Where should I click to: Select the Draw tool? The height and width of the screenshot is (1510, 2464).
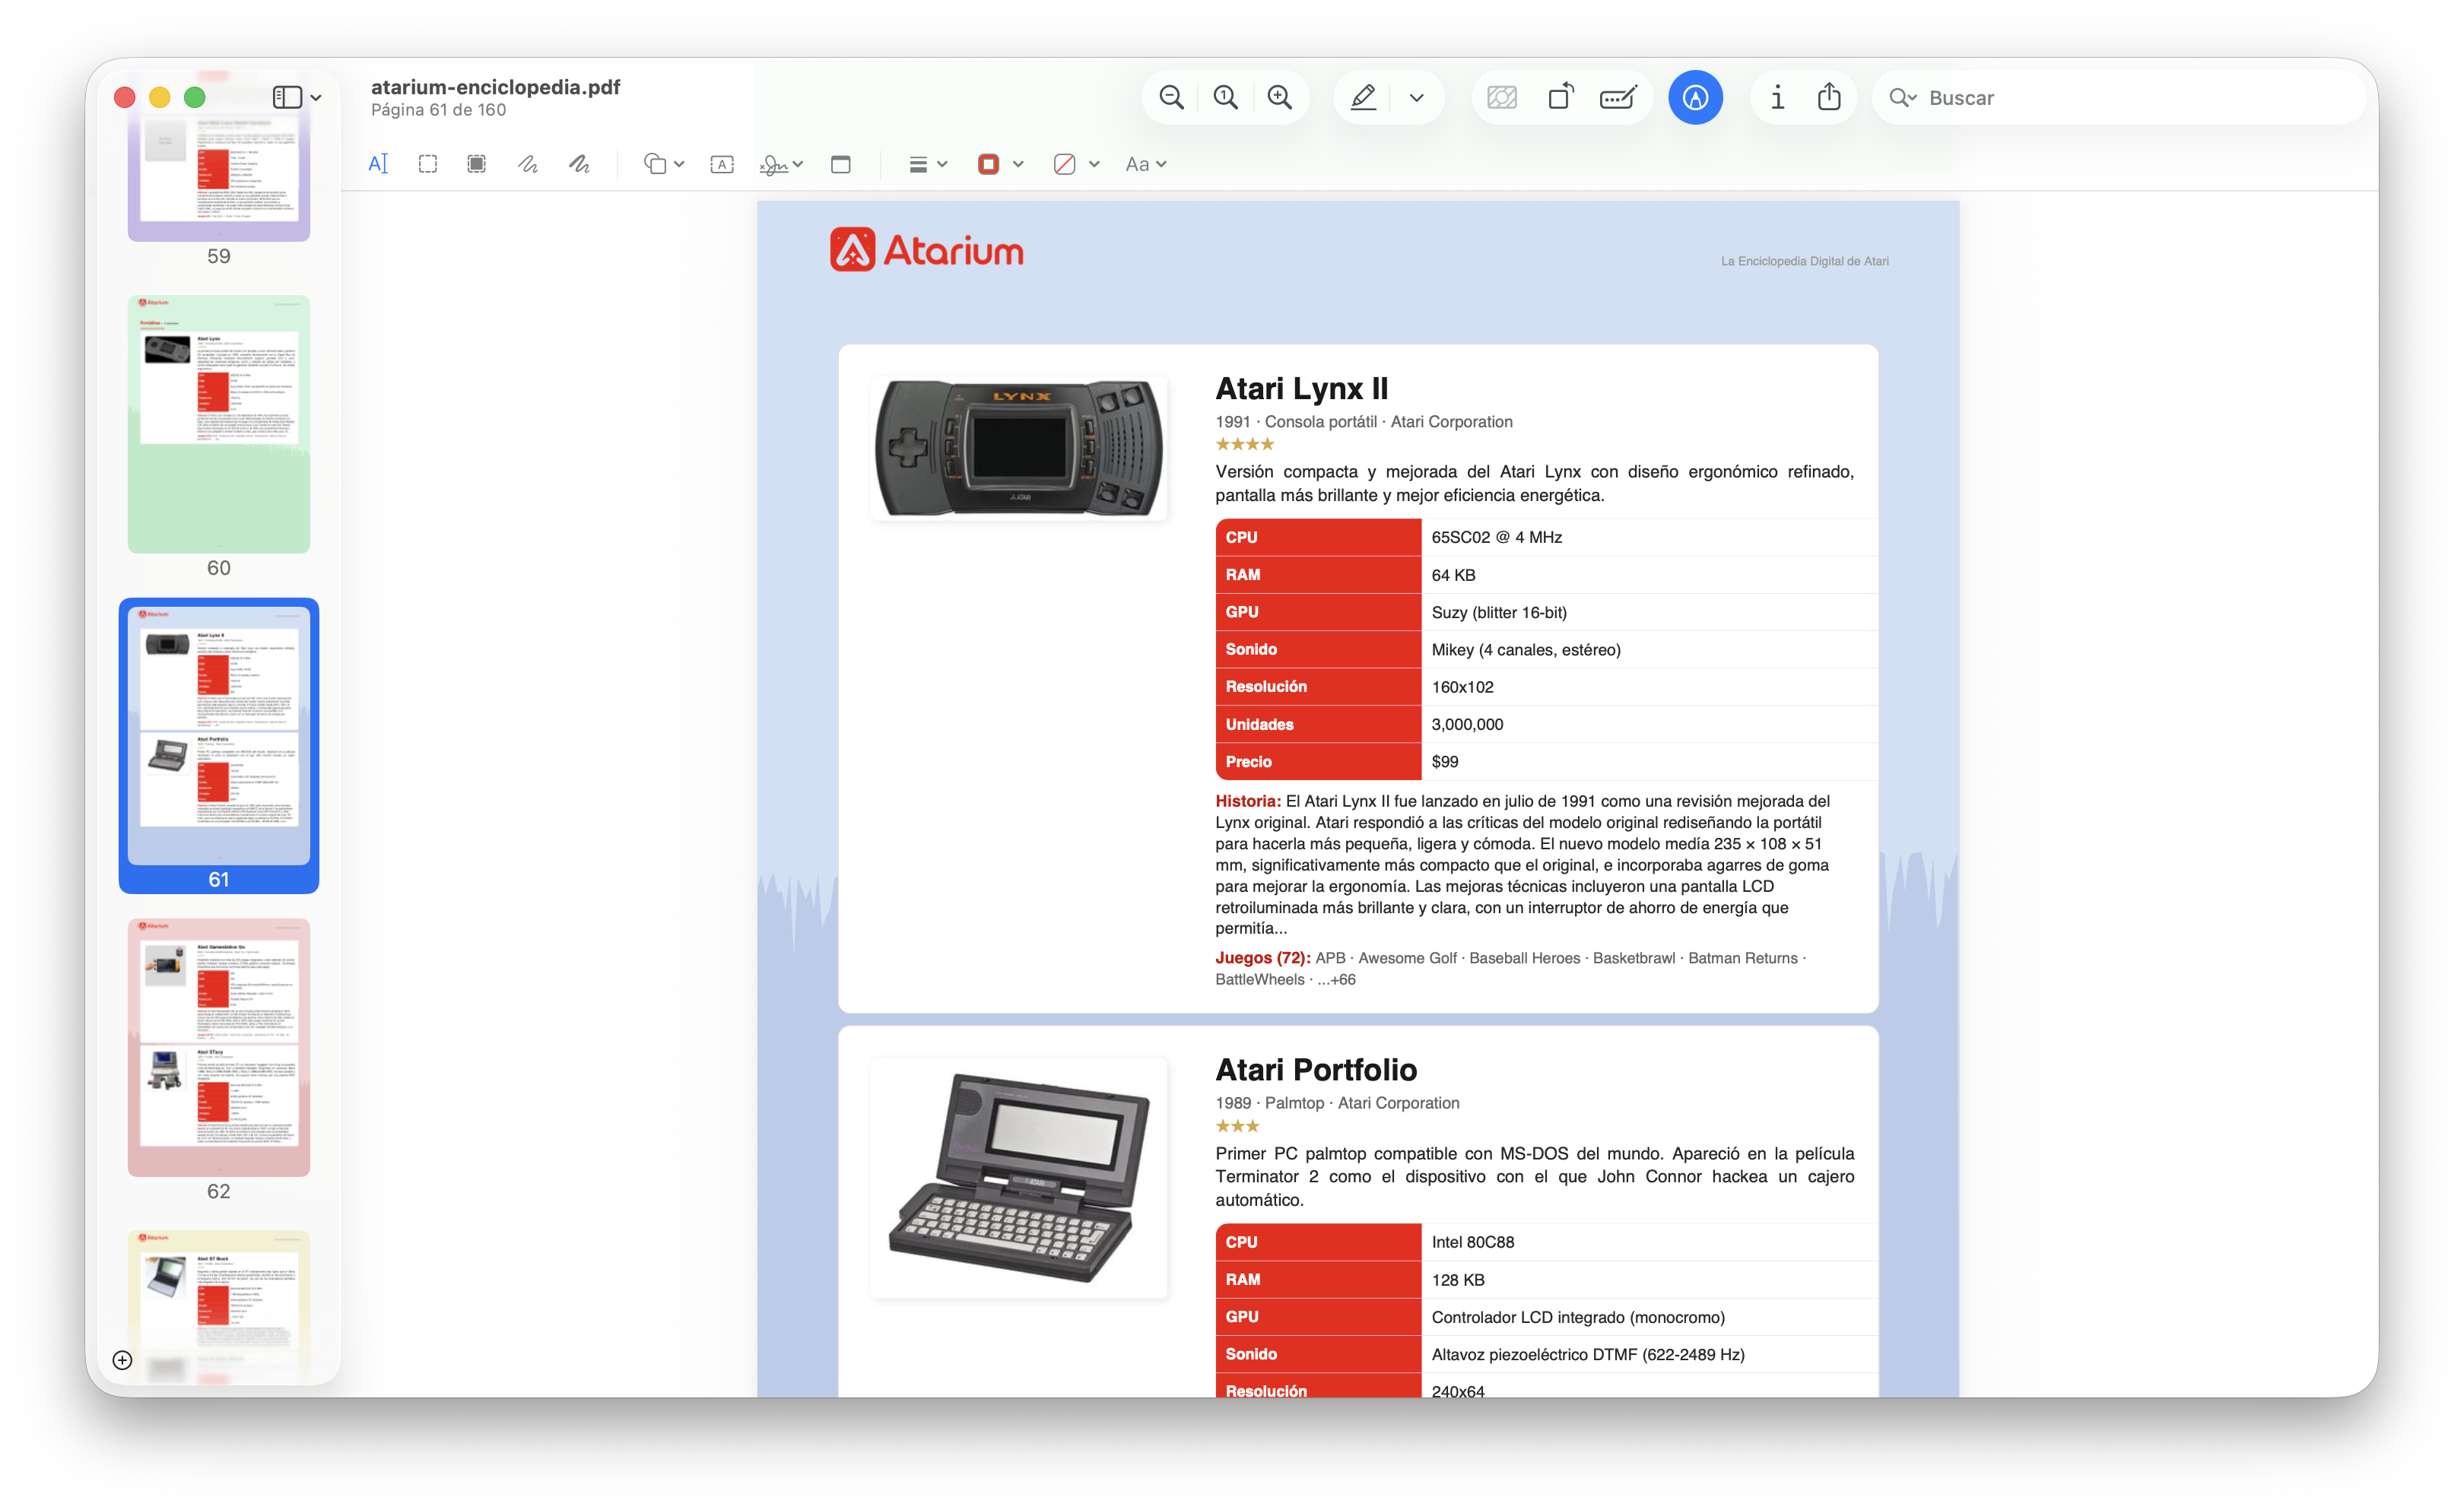(579, 164)
